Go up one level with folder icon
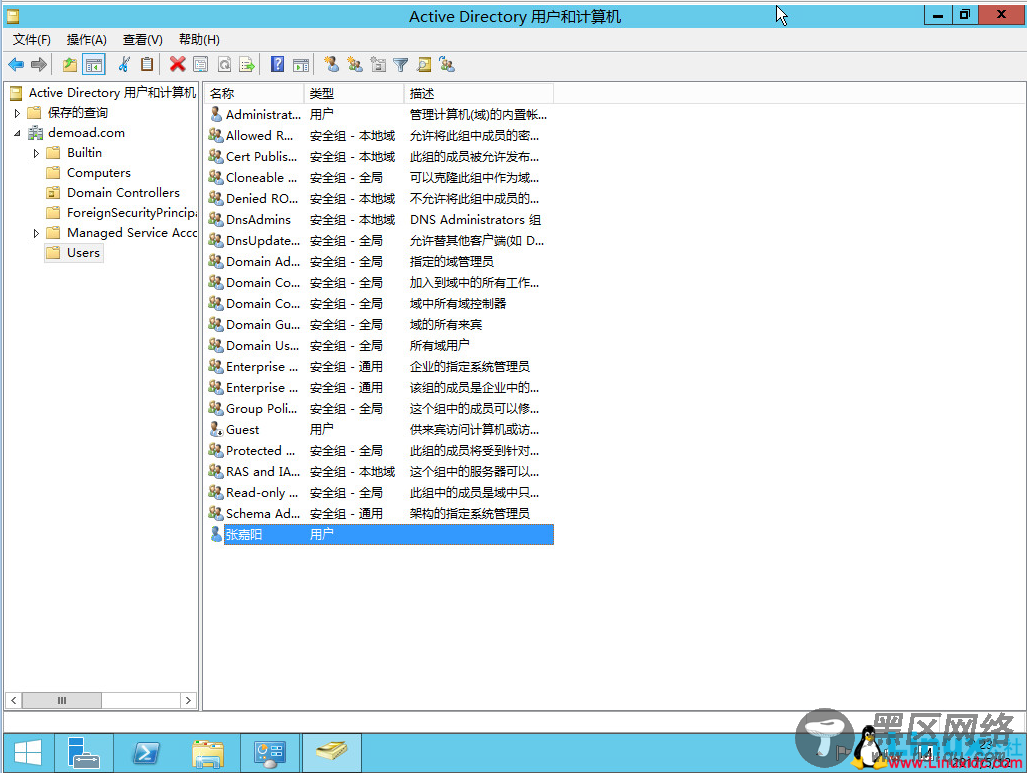 pyautogui.click(x=69, y=64)
